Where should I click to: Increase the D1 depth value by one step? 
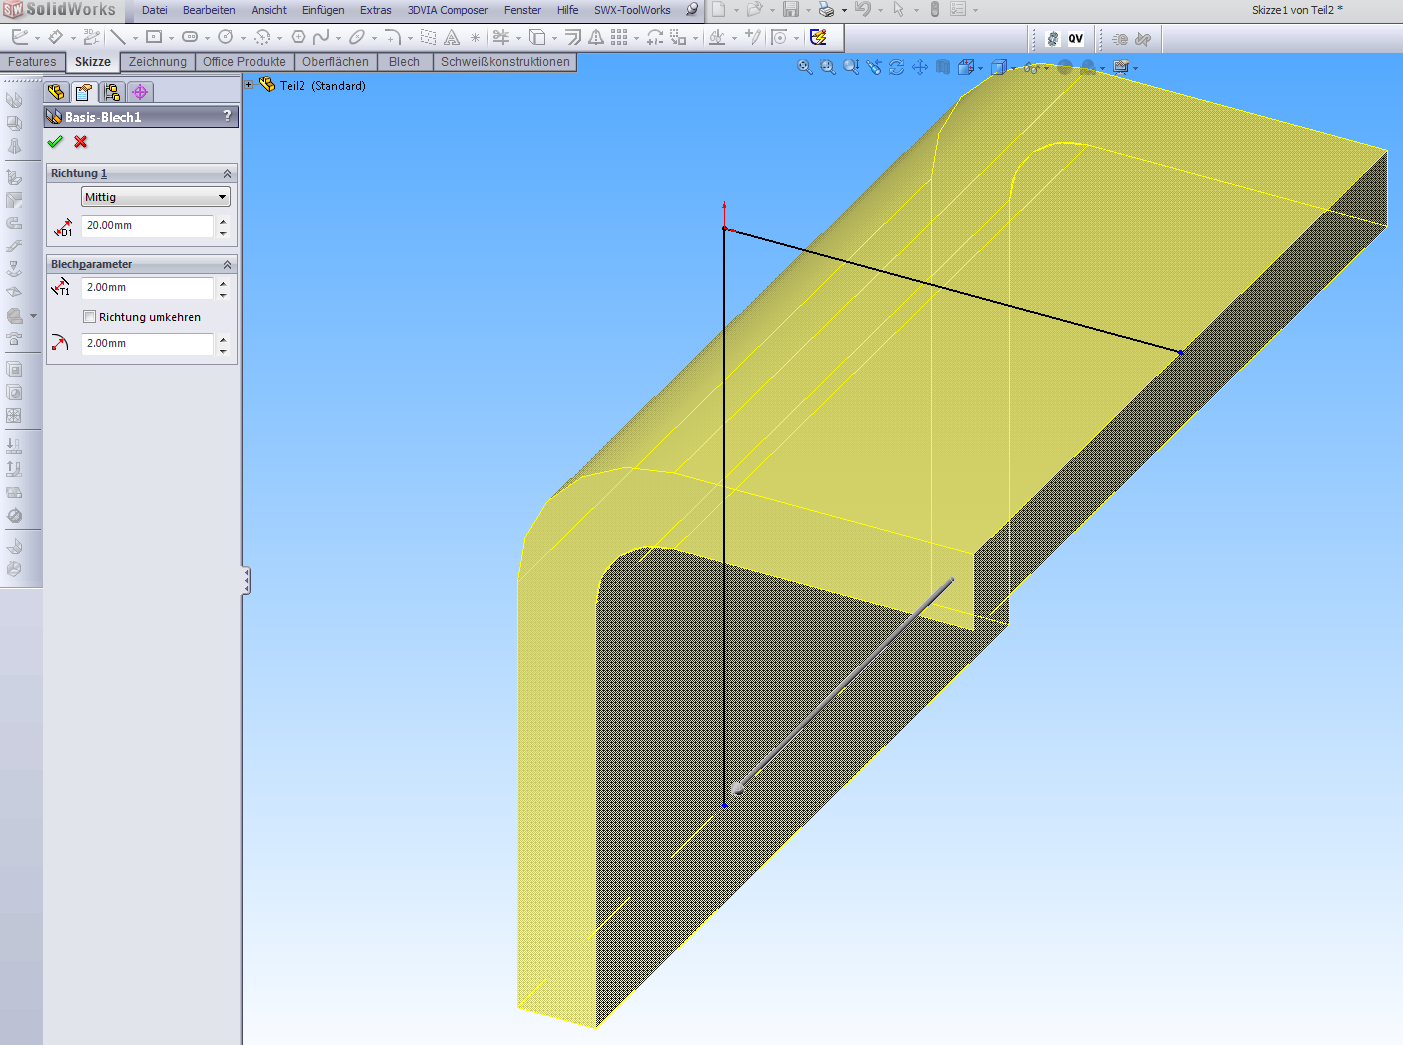coord(223,221)
